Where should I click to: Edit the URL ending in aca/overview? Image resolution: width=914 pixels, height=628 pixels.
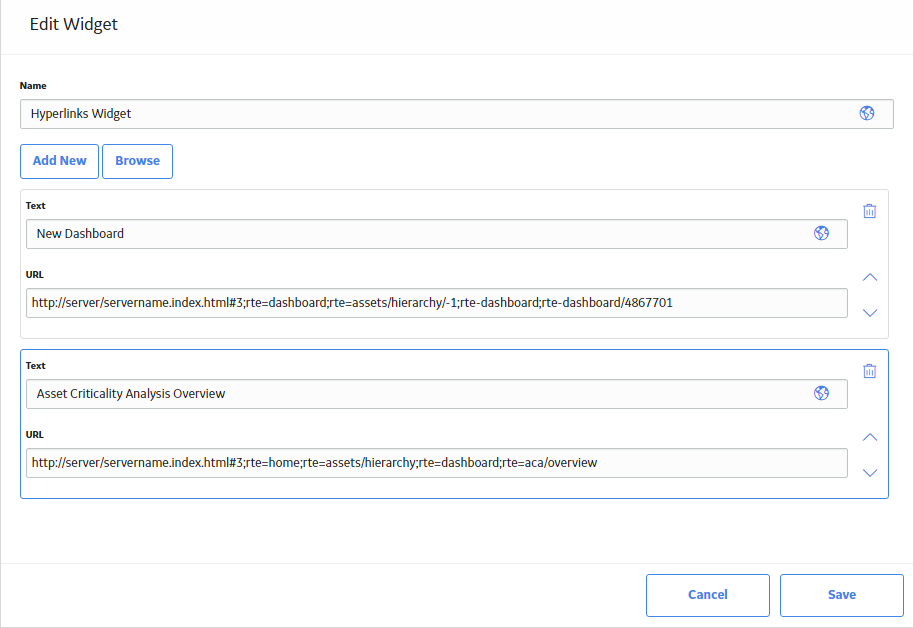click(437, 462)
